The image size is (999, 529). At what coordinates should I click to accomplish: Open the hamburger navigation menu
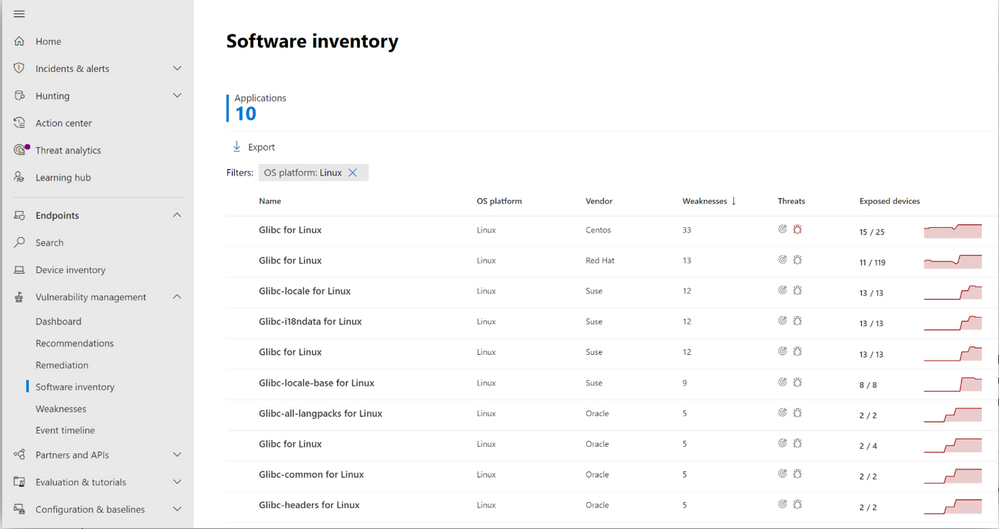(x=19, y=13)
